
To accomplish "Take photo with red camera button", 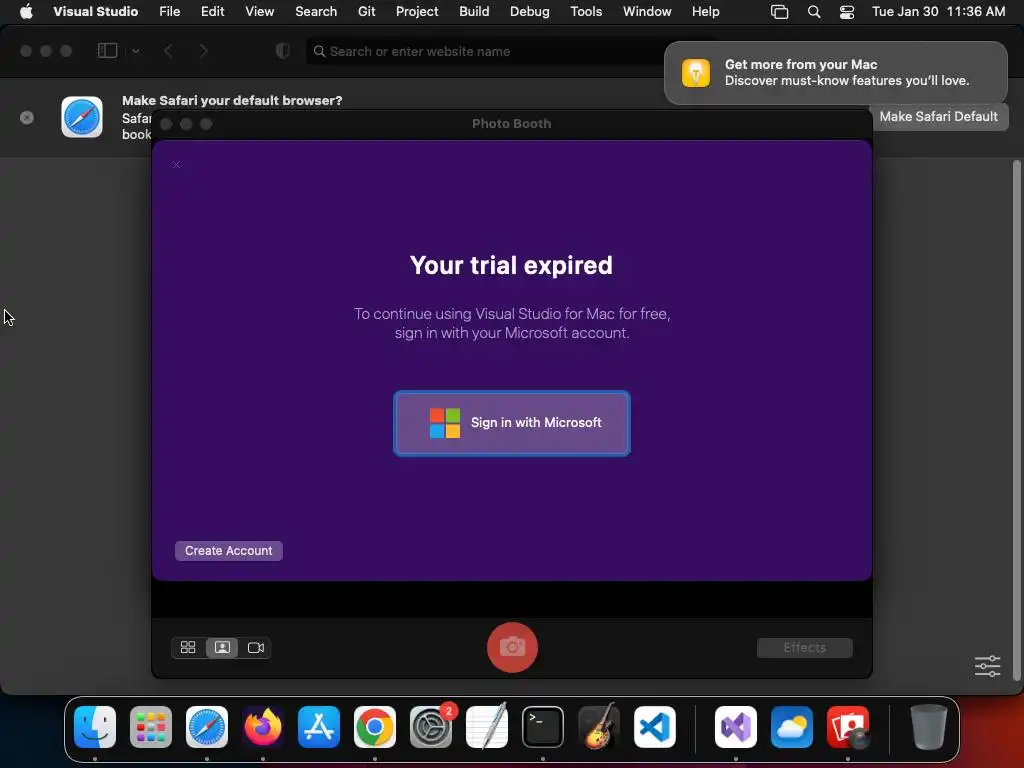I will (512, 647).
